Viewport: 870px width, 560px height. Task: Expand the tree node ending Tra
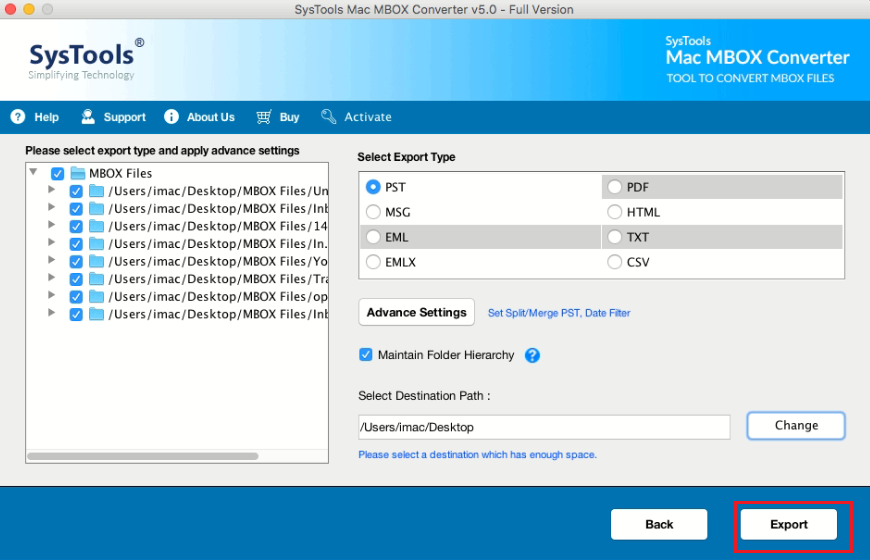pos(52,278)
